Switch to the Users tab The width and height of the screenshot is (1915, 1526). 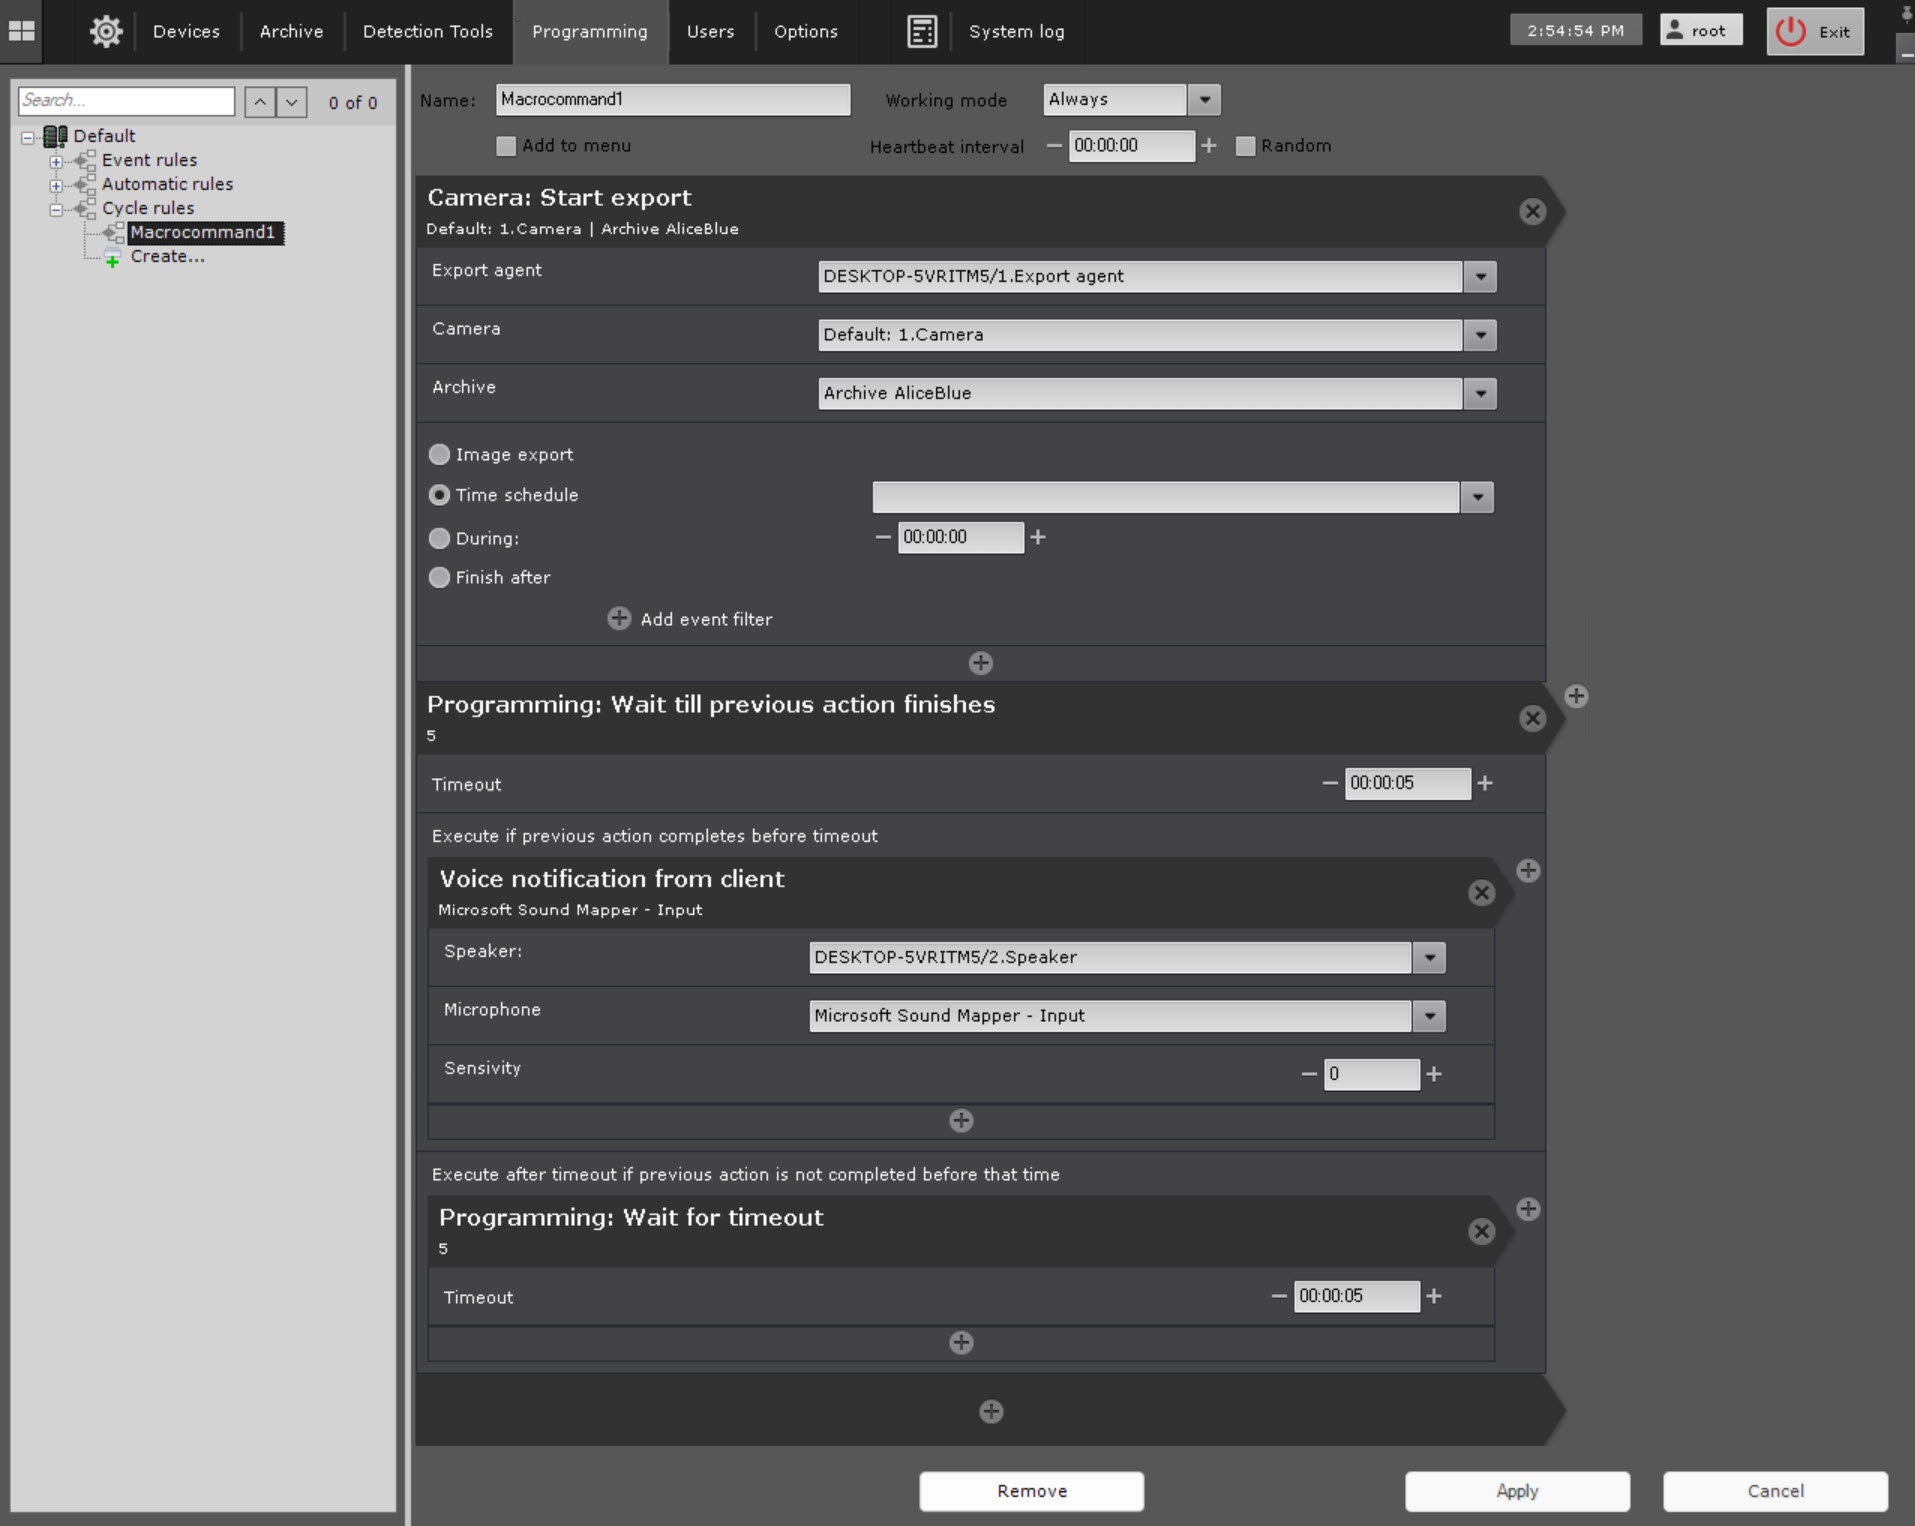[711, 31]
